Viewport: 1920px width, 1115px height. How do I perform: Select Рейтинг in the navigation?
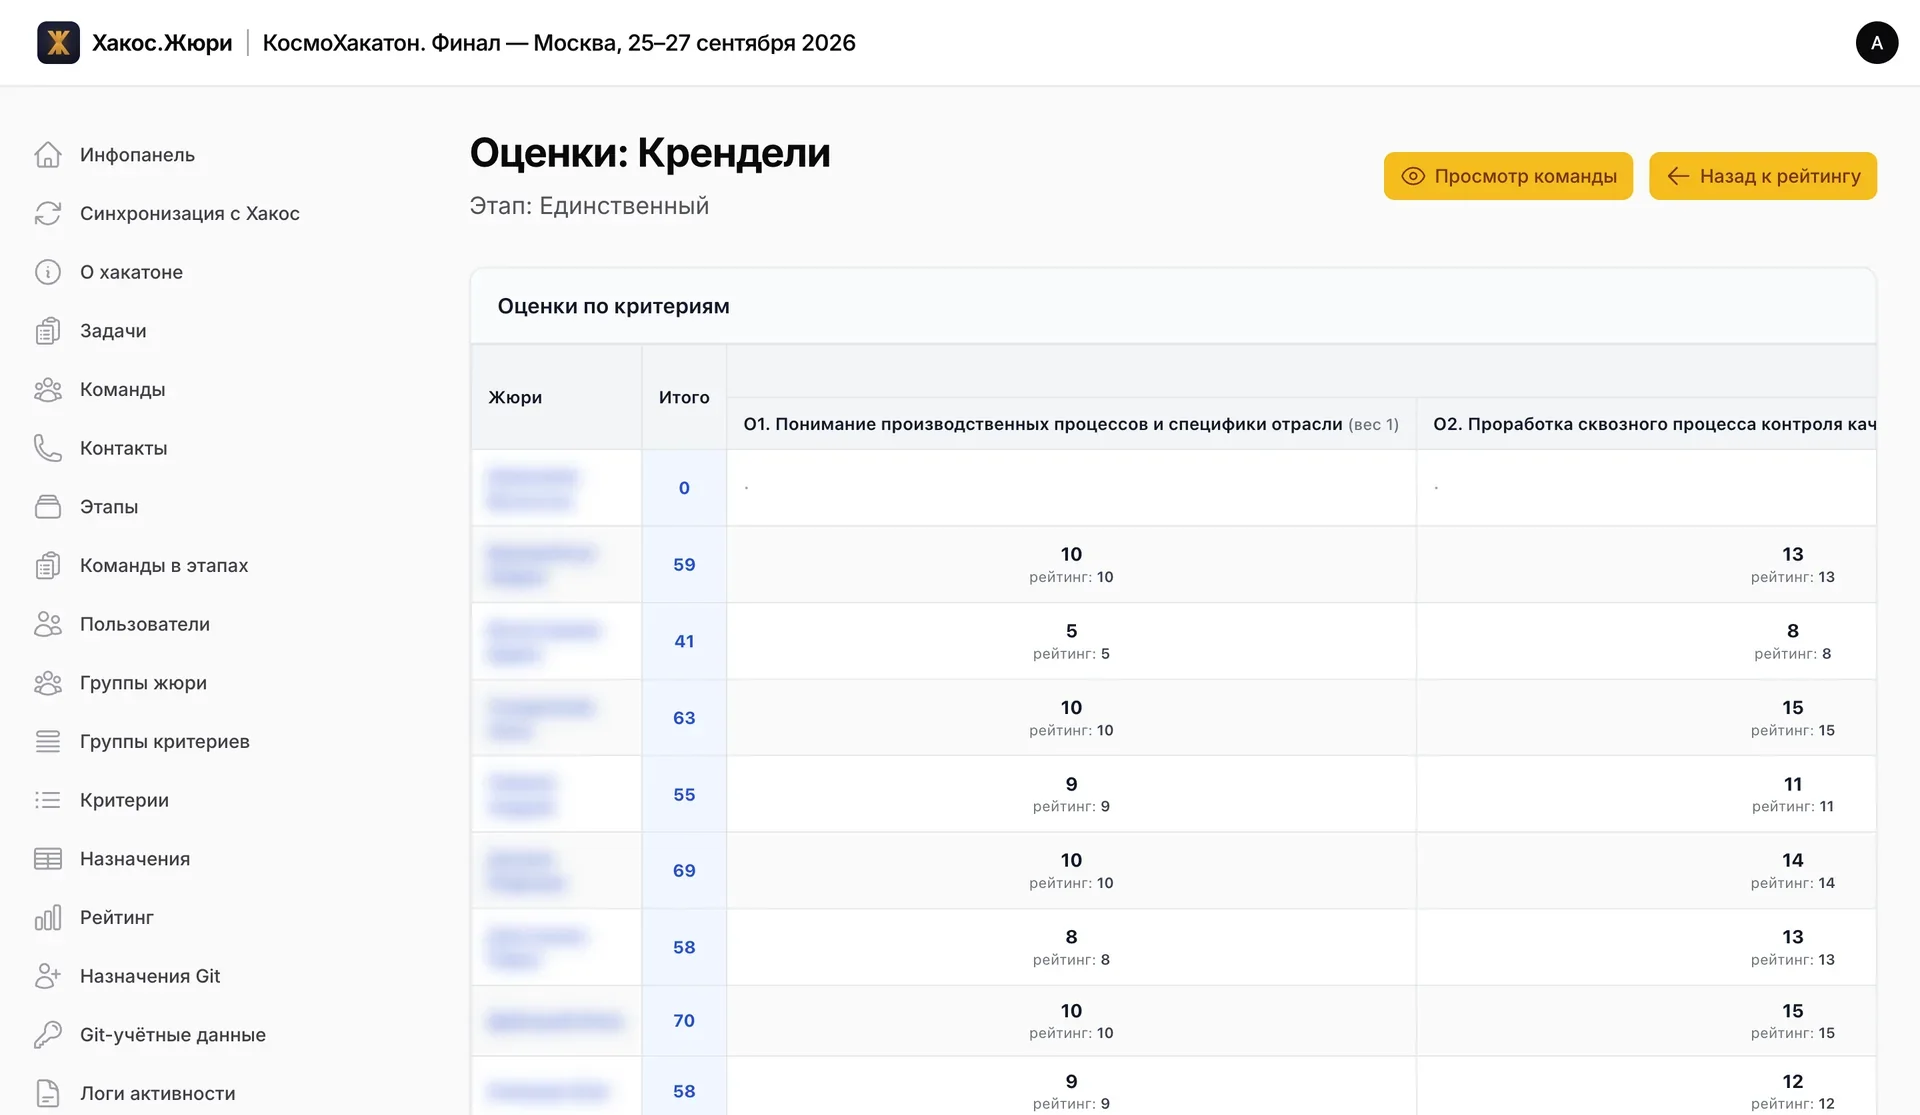pos(117,917)
